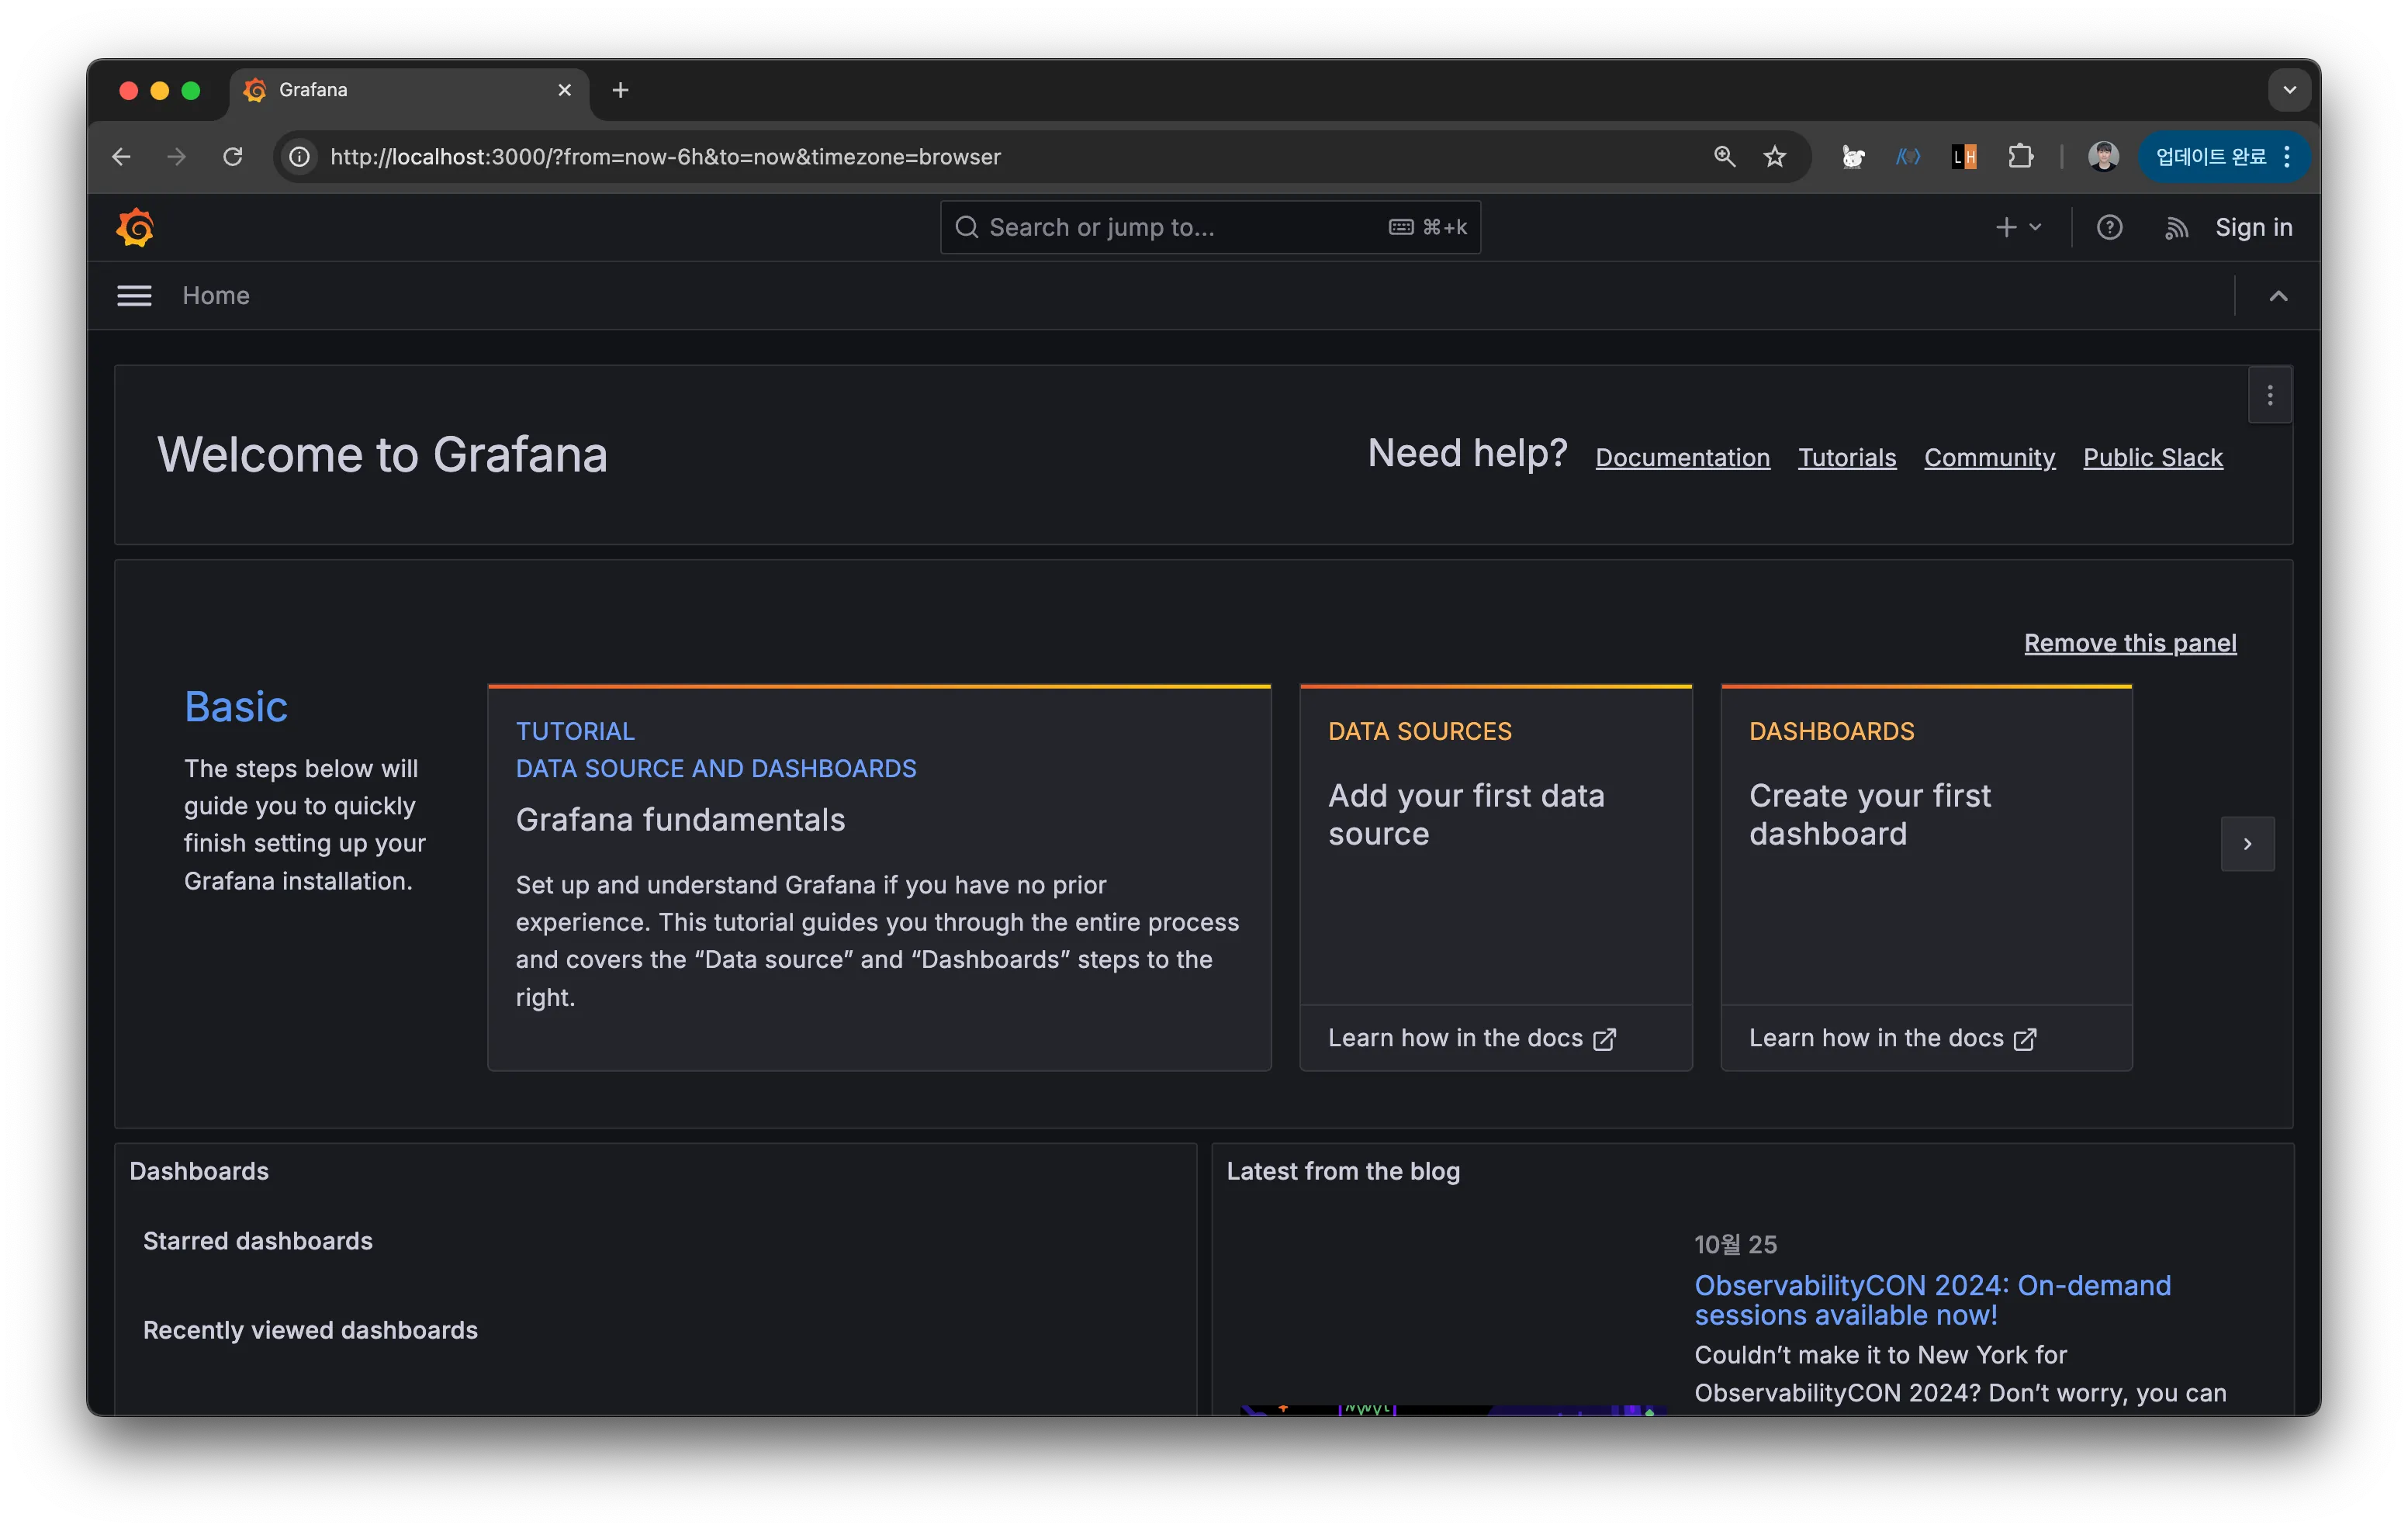Image resolution: width=2408 pixels, height=1531 pixels.
Task: Reload the page in the browser
Action: [x=233, y=157]
